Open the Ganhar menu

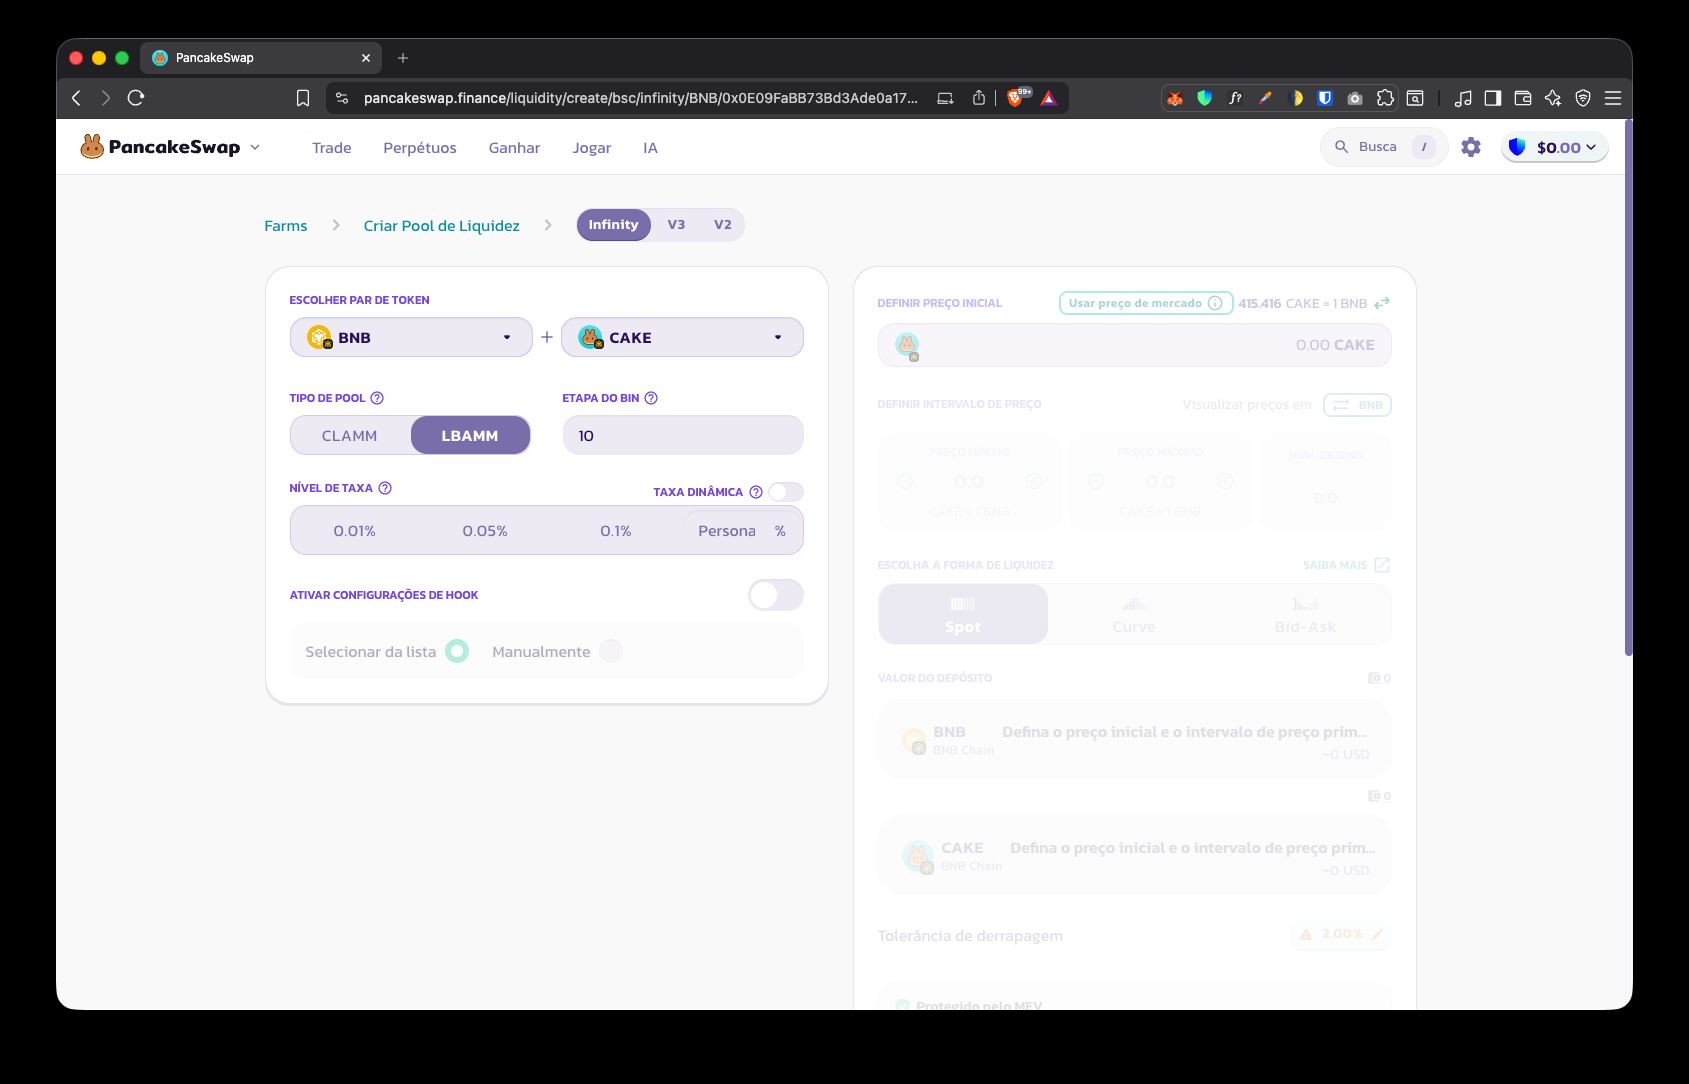click(514, 148)
